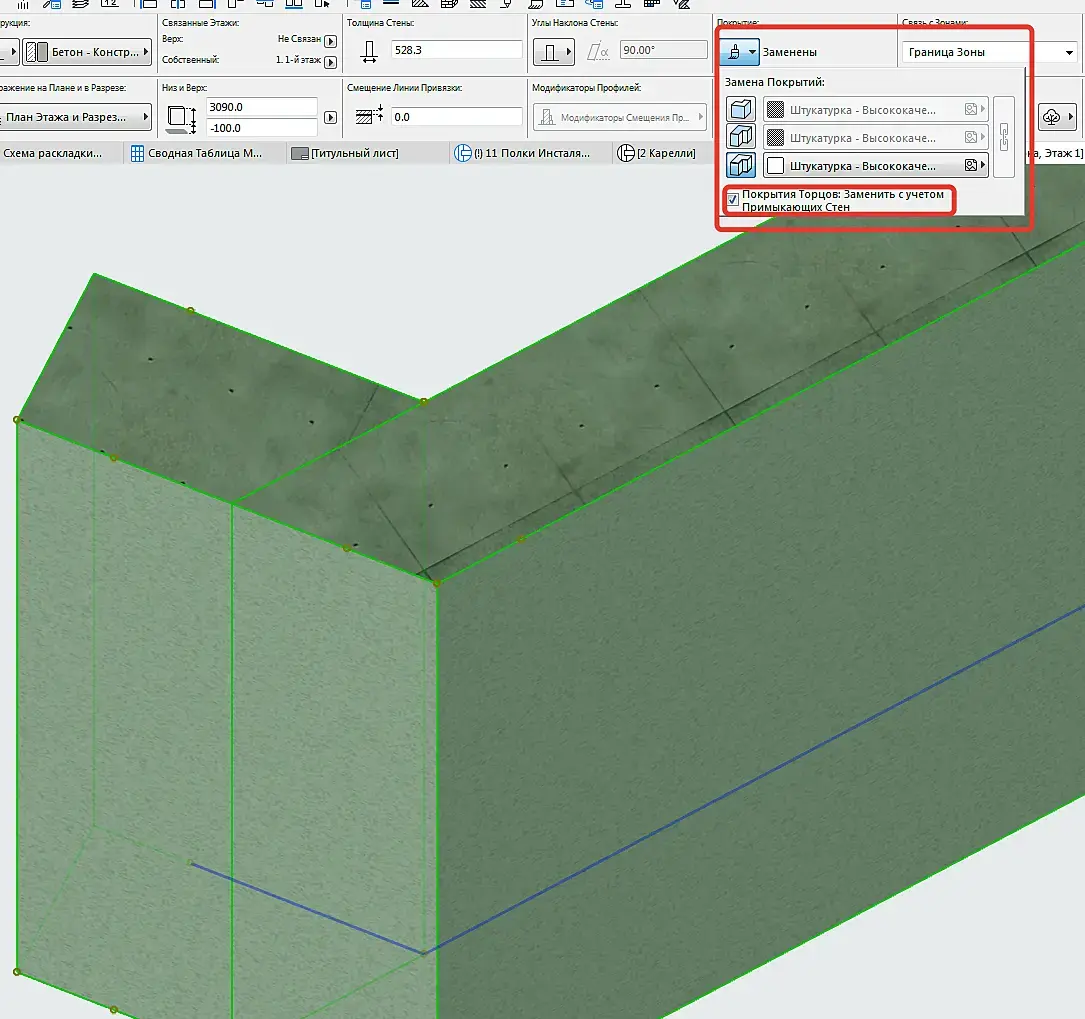Click the tree icon button
The width and height of the screenshot is (1085, 1019).
click(1057, 117)
